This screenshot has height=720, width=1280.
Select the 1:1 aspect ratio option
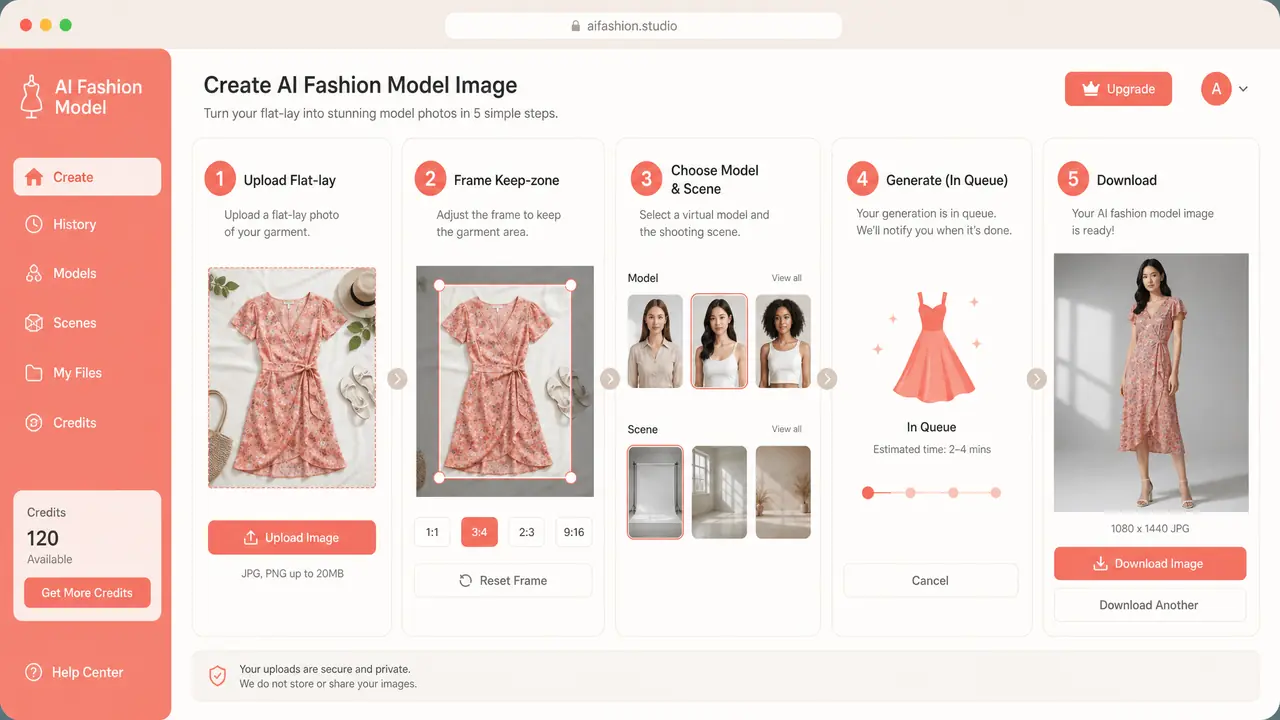tap(432, 532)
